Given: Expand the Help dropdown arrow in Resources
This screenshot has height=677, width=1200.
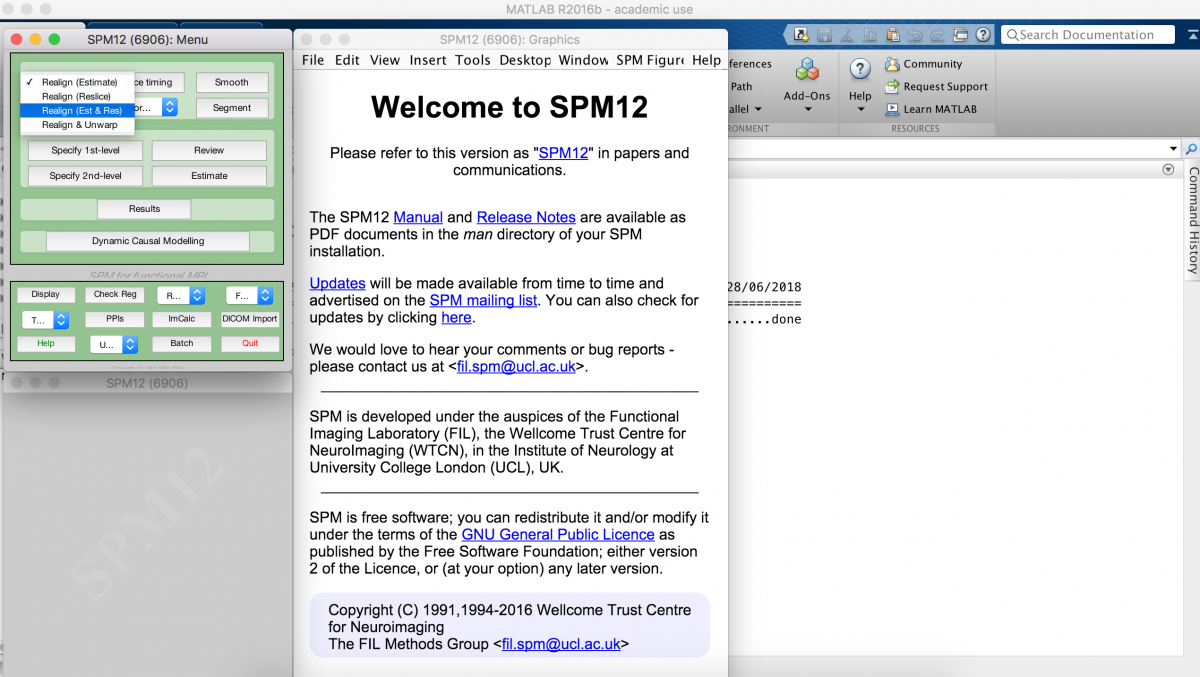Looking at the screenshot, I should [x=860, y=109].
